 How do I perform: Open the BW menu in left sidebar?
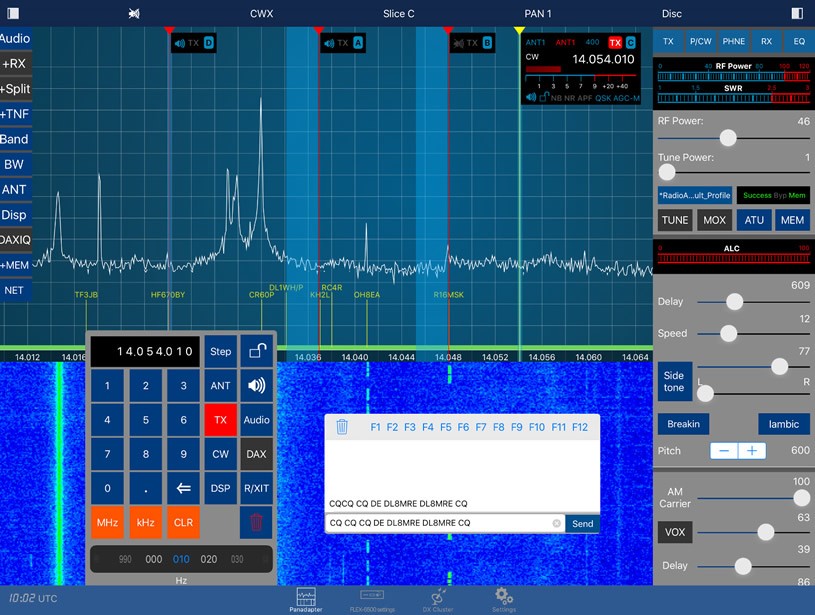point(15,164)
